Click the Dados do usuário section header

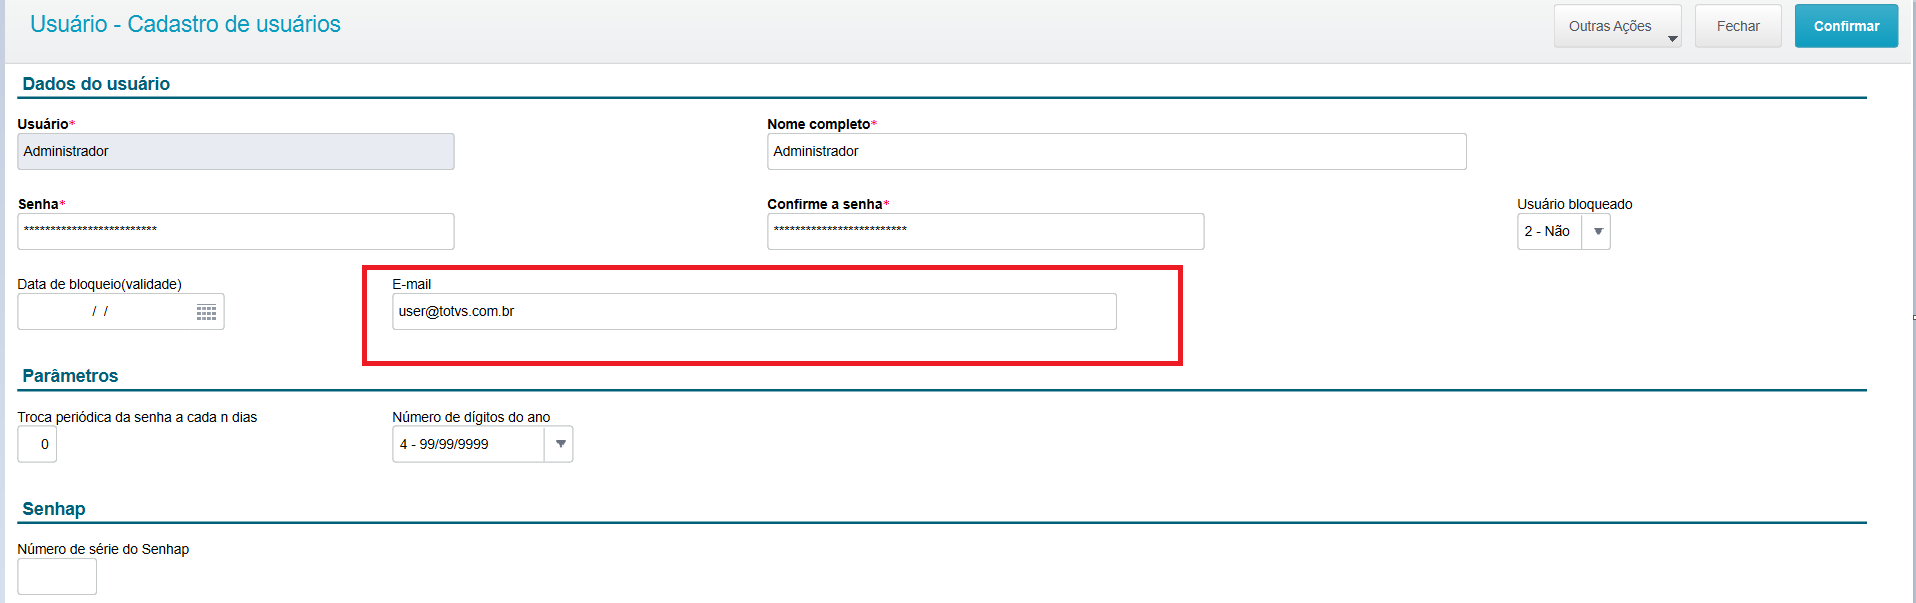[96, 84]
